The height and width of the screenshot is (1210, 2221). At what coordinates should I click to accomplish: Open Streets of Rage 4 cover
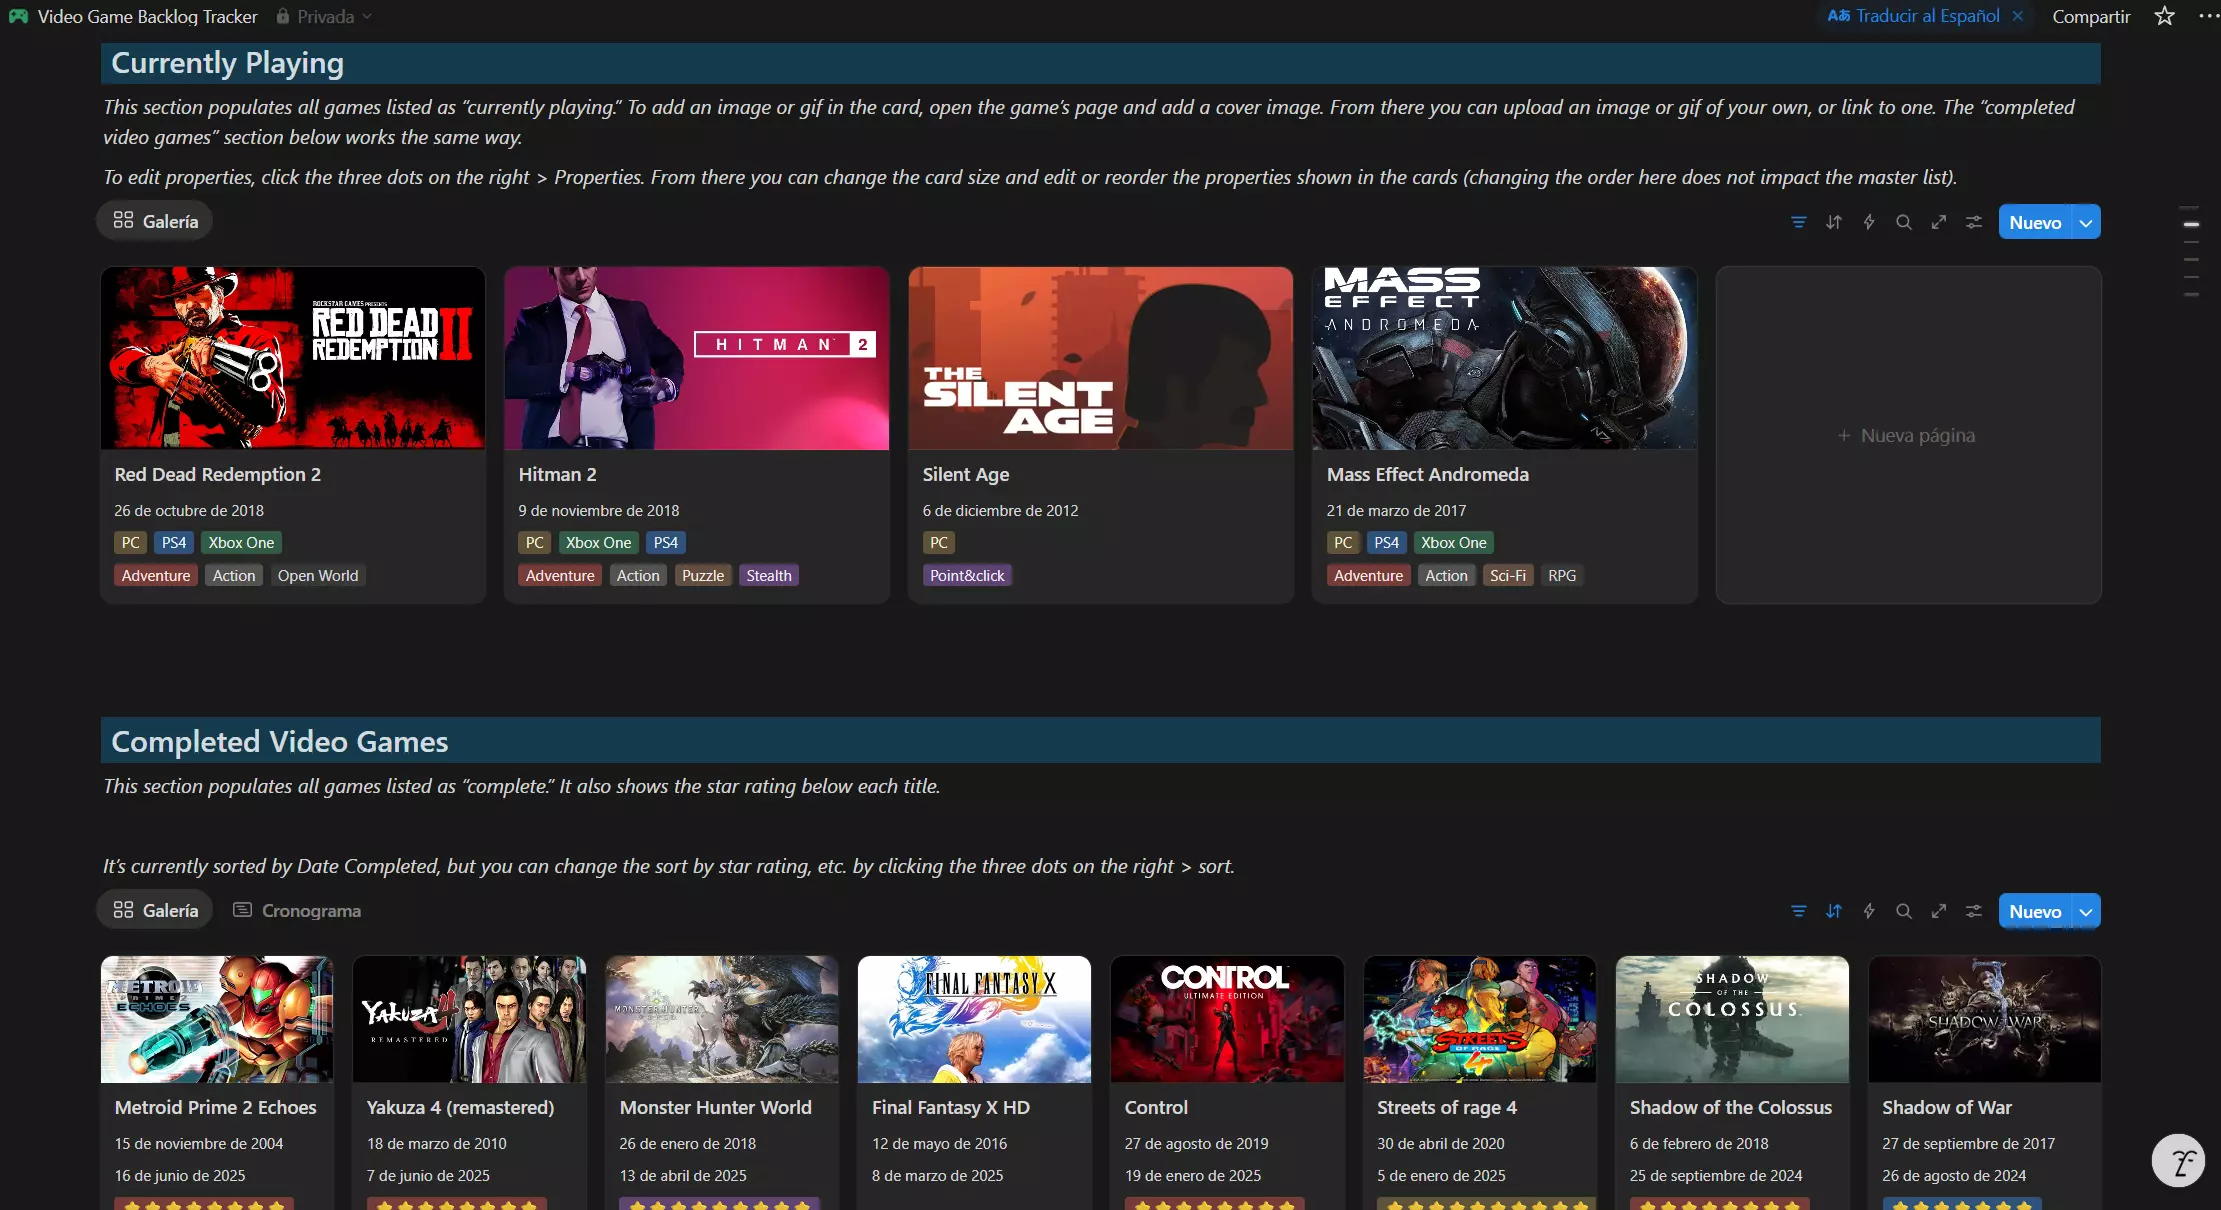pos(1479,1019)
